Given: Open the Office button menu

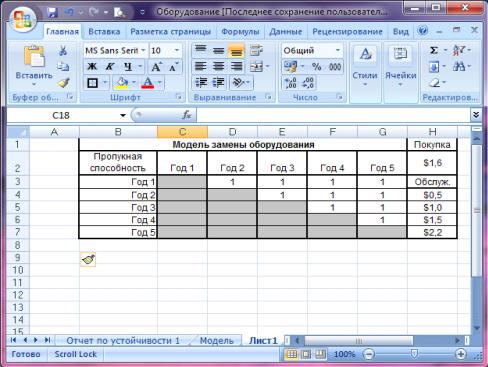Looking at the screenshot, I should tap(23, 19).
